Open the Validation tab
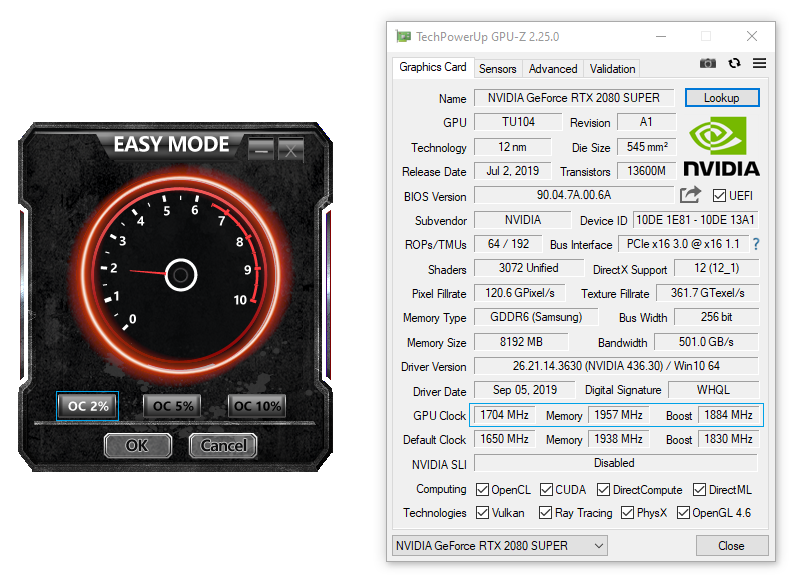The height and width of the screenshot is (581, 789). 612,68
